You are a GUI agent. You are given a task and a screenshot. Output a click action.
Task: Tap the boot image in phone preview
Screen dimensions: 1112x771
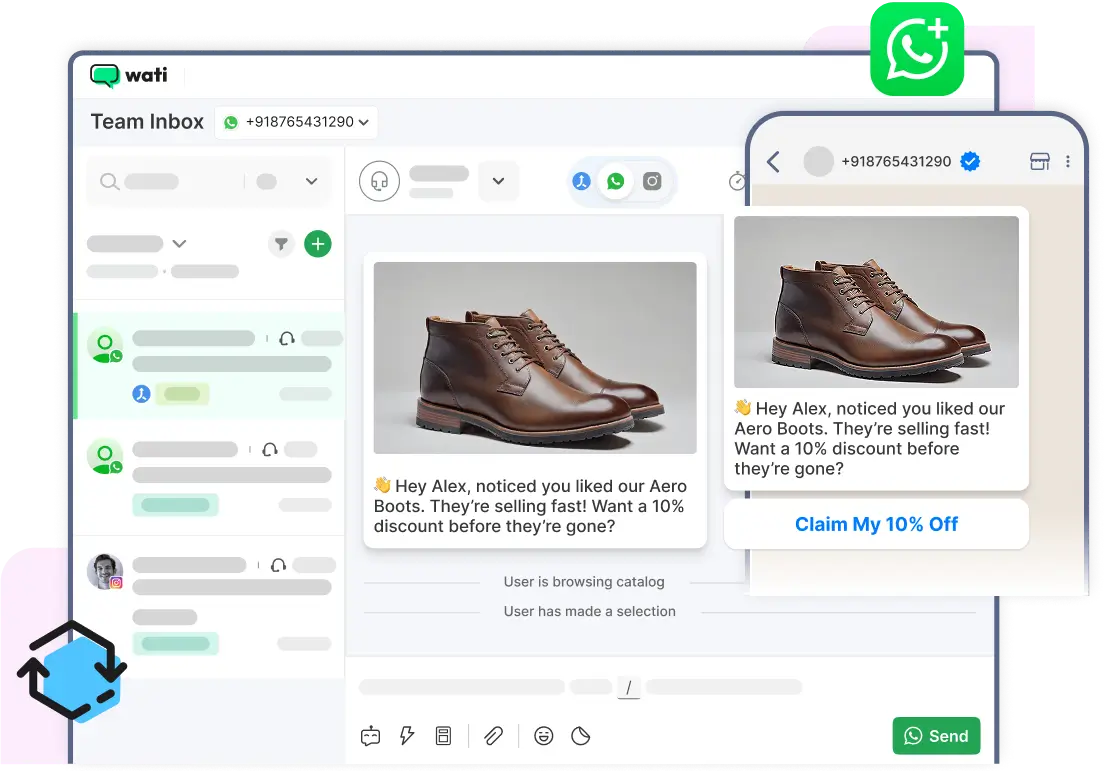point(877,302)
